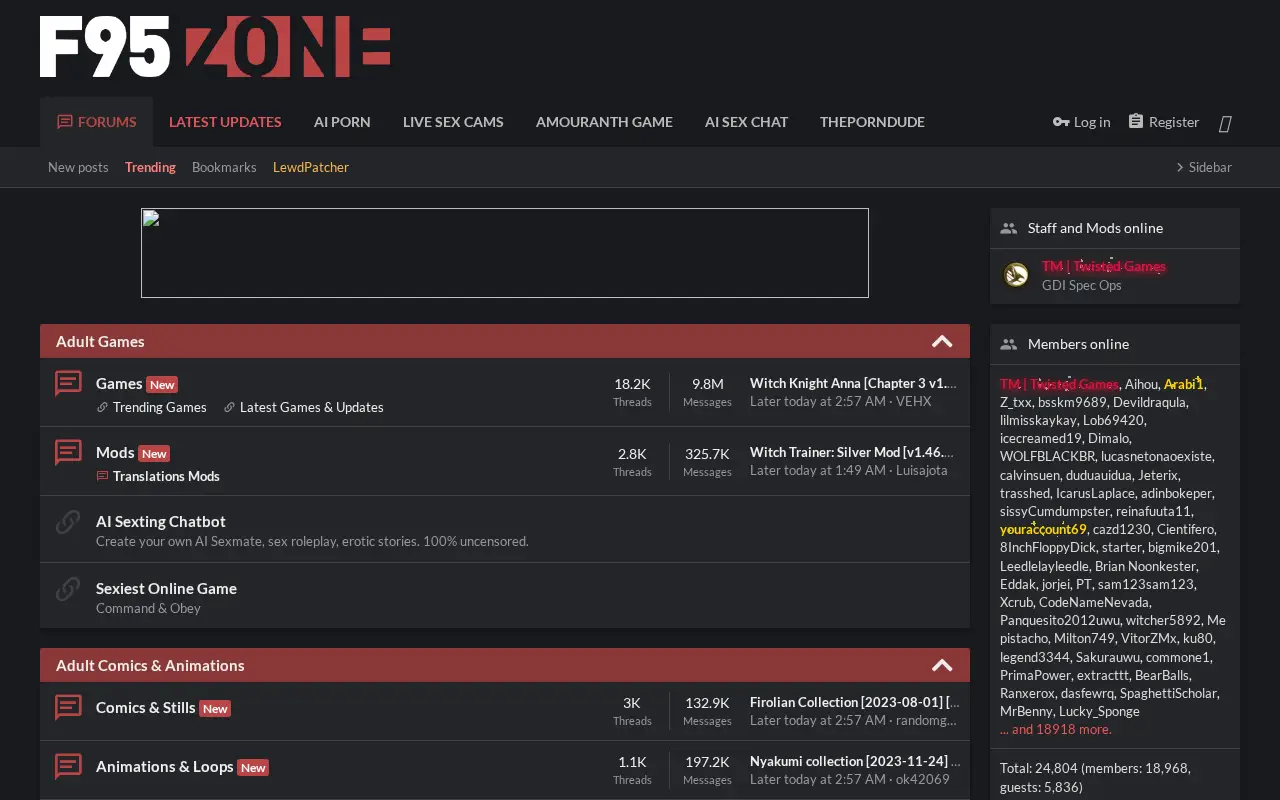Screen dimensions: 1280x800
Task: Open the Witch Knight Anna latest thread
Action: tap(853, 383)
